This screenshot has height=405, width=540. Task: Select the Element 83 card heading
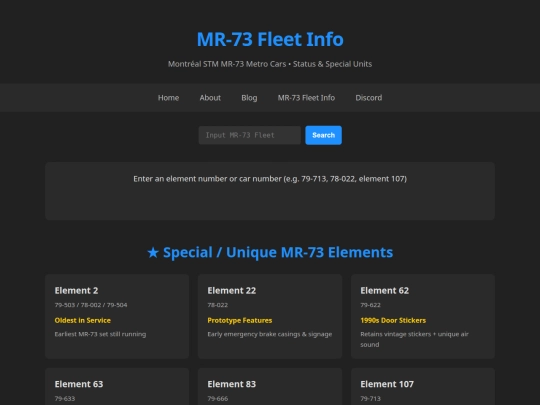pyautogui.click(x=231, y=384)
